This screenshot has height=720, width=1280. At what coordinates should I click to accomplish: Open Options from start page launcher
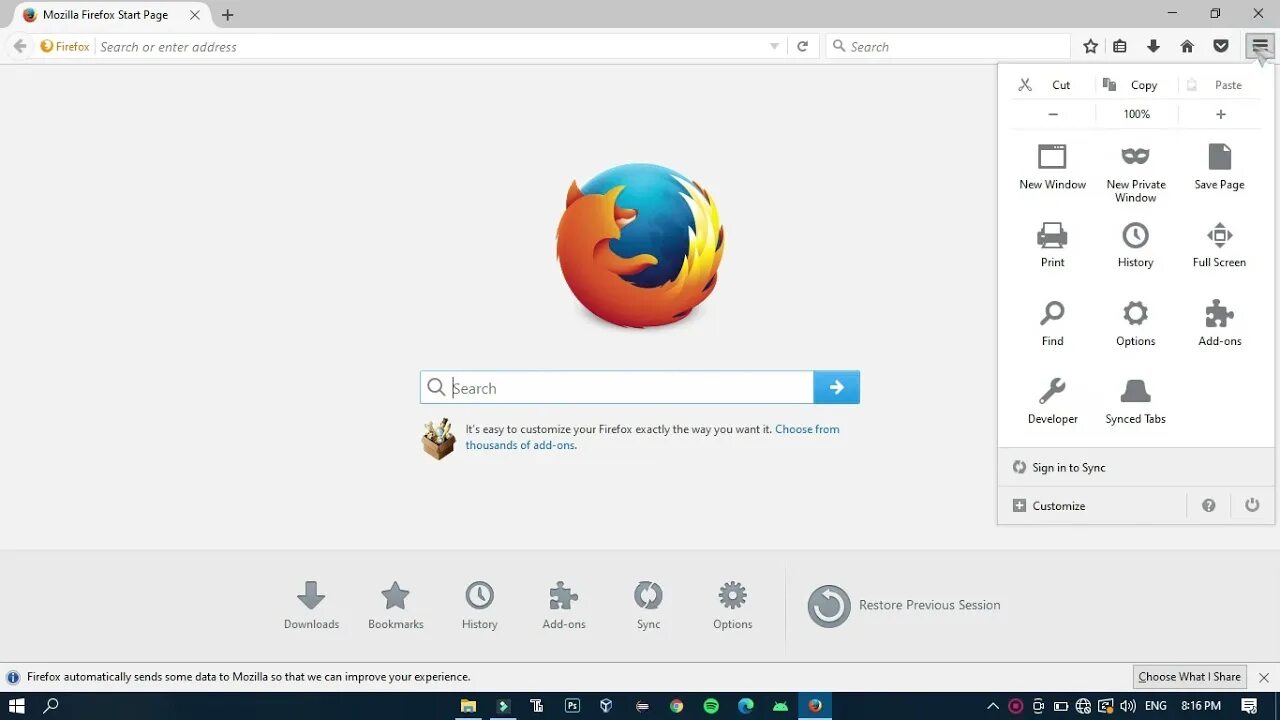(732, 606)
